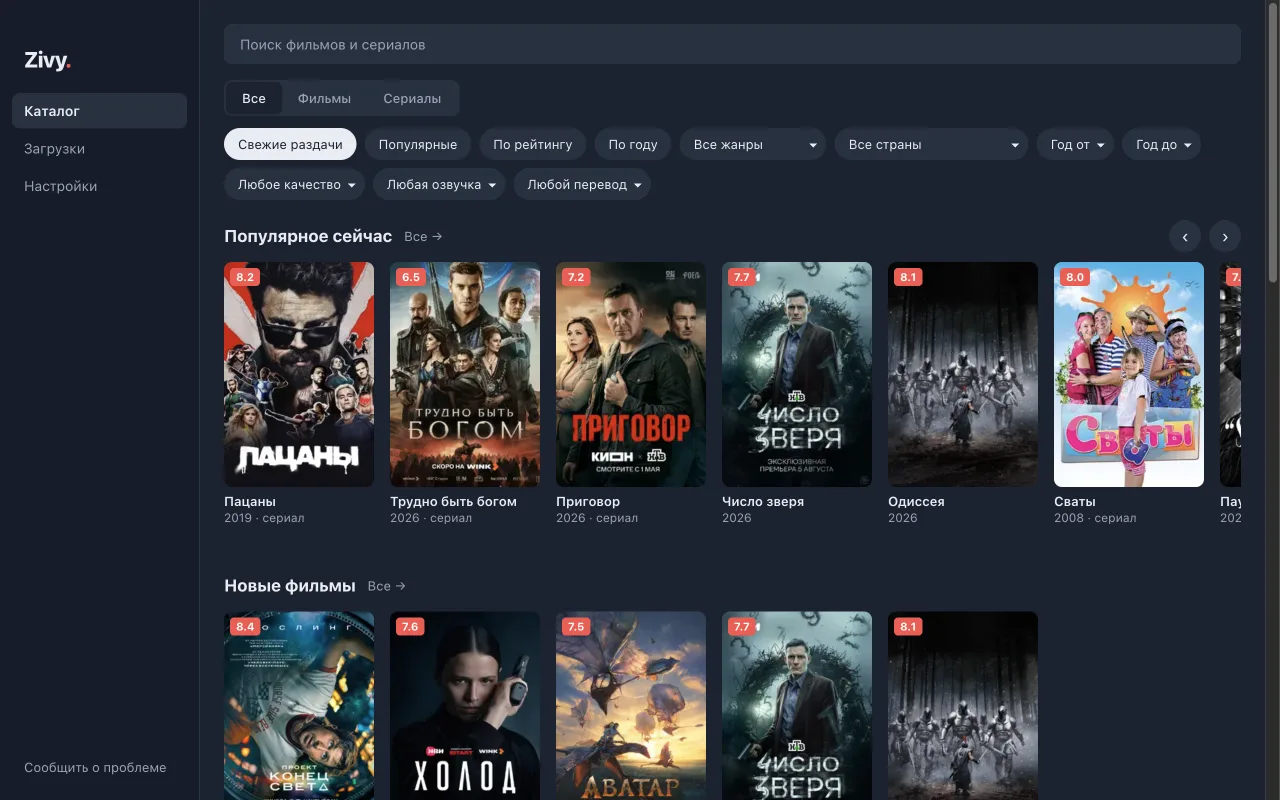Advance the Популярное сейчас carousel with right chevron
This screenshot has width=1280, height=800.
coord(1225,237)
